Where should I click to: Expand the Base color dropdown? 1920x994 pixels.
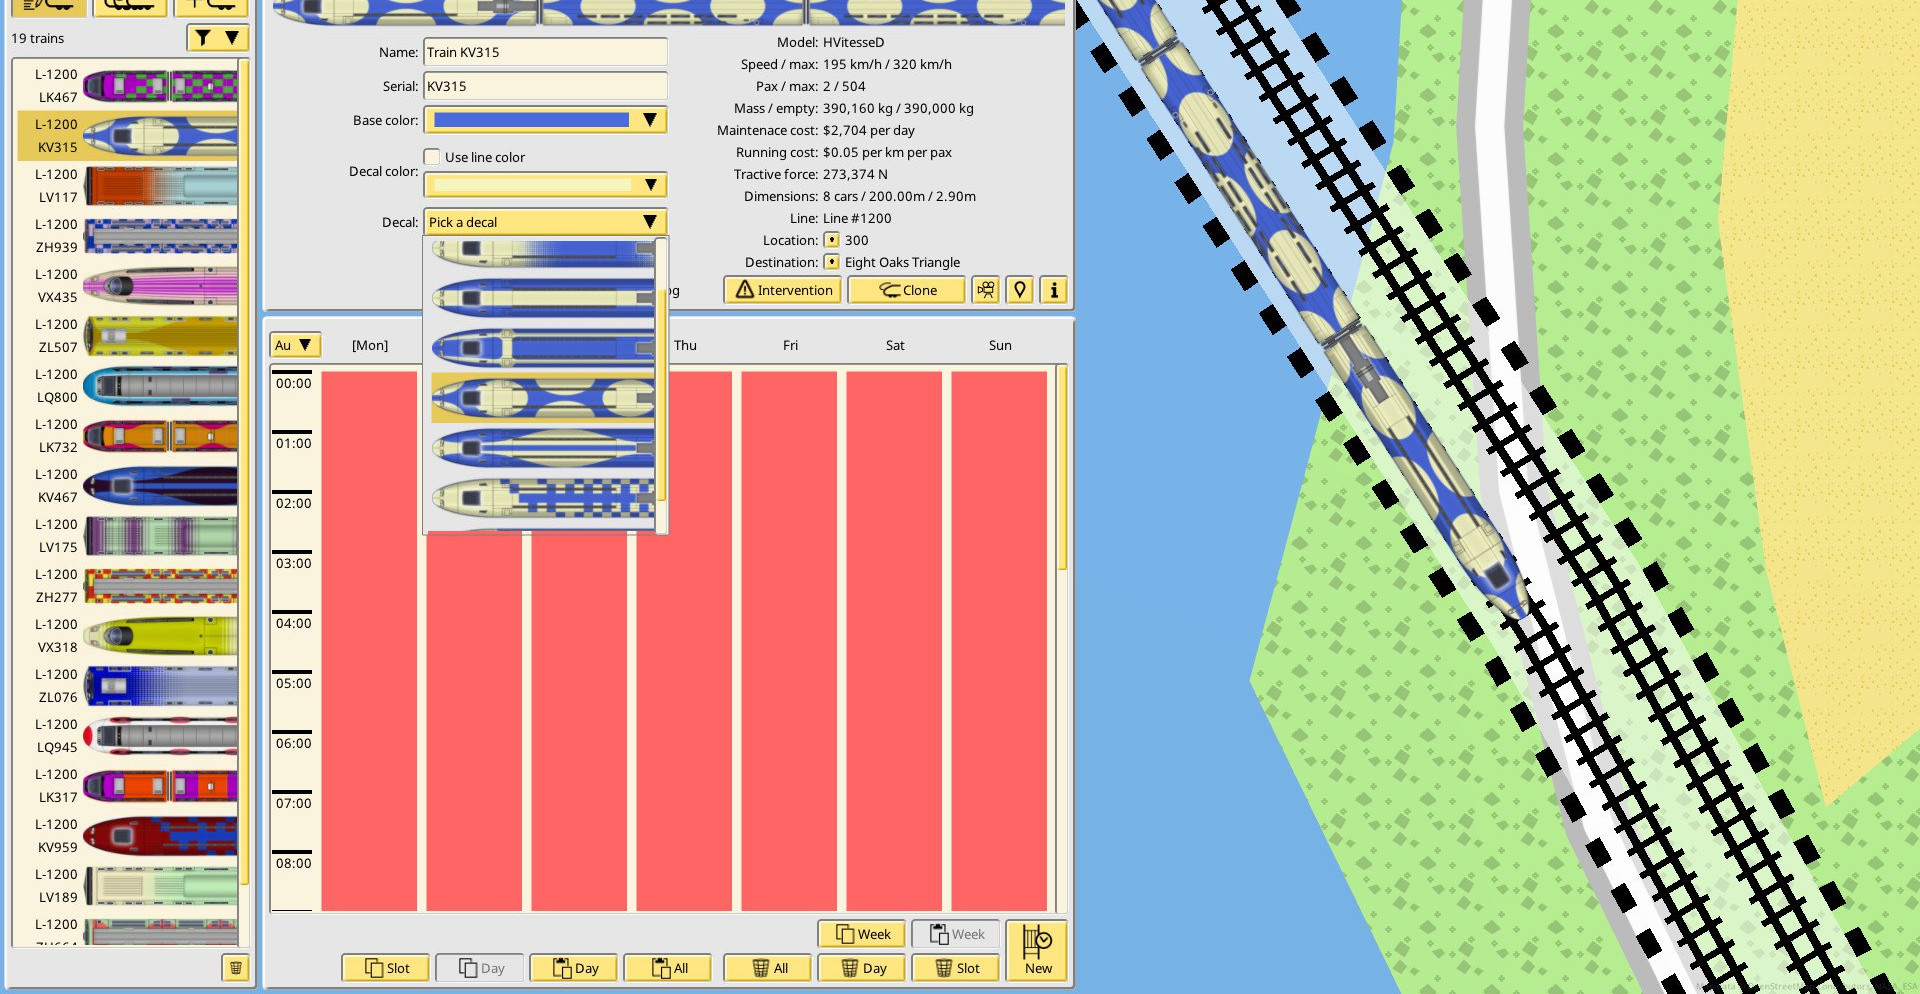[x=545, y=120]
